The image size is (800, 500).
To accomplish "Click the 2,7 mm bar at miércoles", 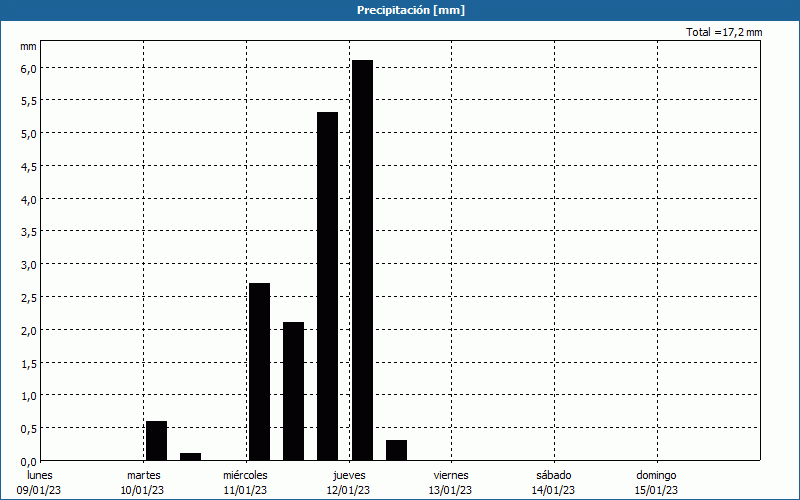I will coord(260,371).
